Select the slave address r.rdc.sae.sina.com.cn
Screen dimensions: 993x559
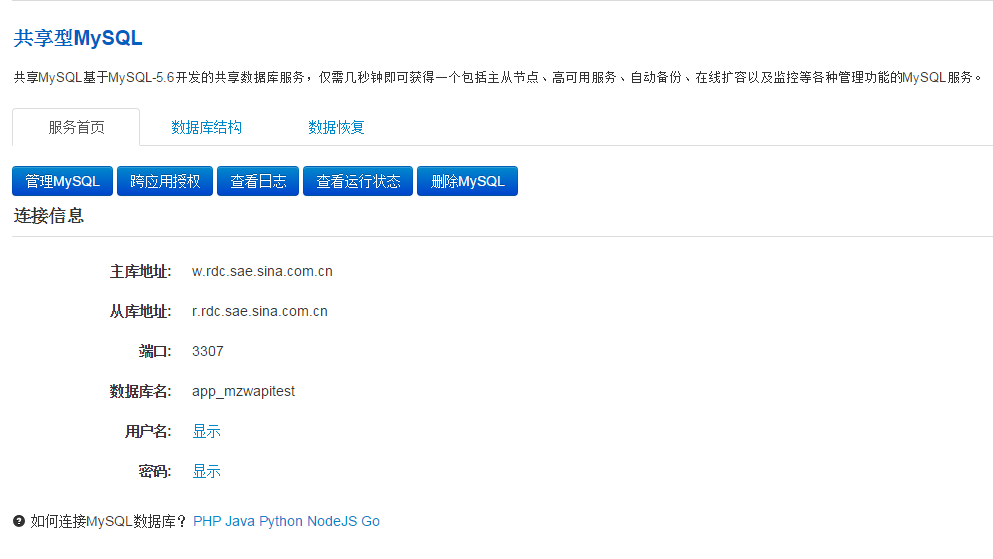coord(260,311)
